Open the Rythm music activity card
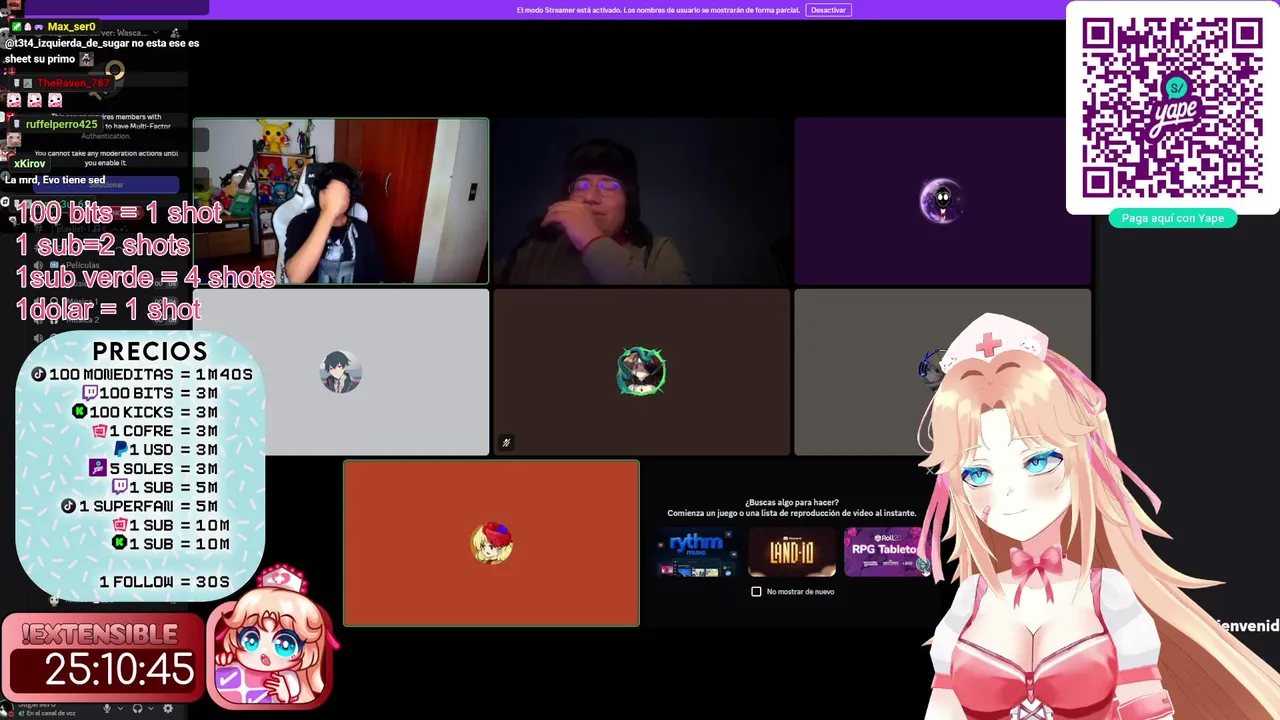This screenshot has width=1280, height=720. 697,552
